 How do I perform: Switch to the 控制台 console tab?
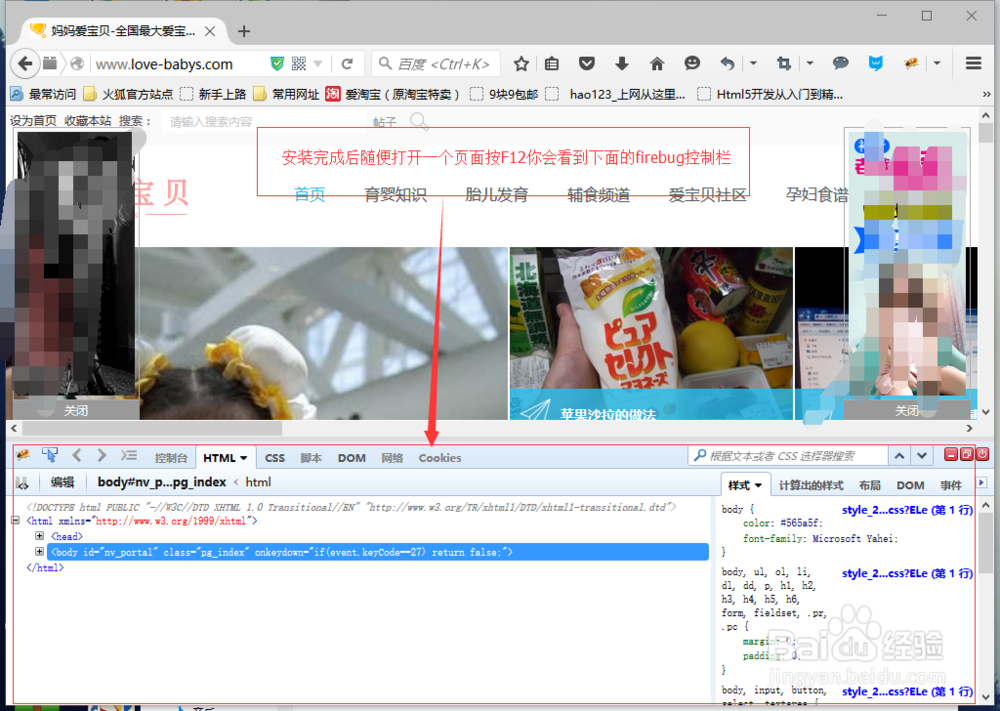pos(171,458)
